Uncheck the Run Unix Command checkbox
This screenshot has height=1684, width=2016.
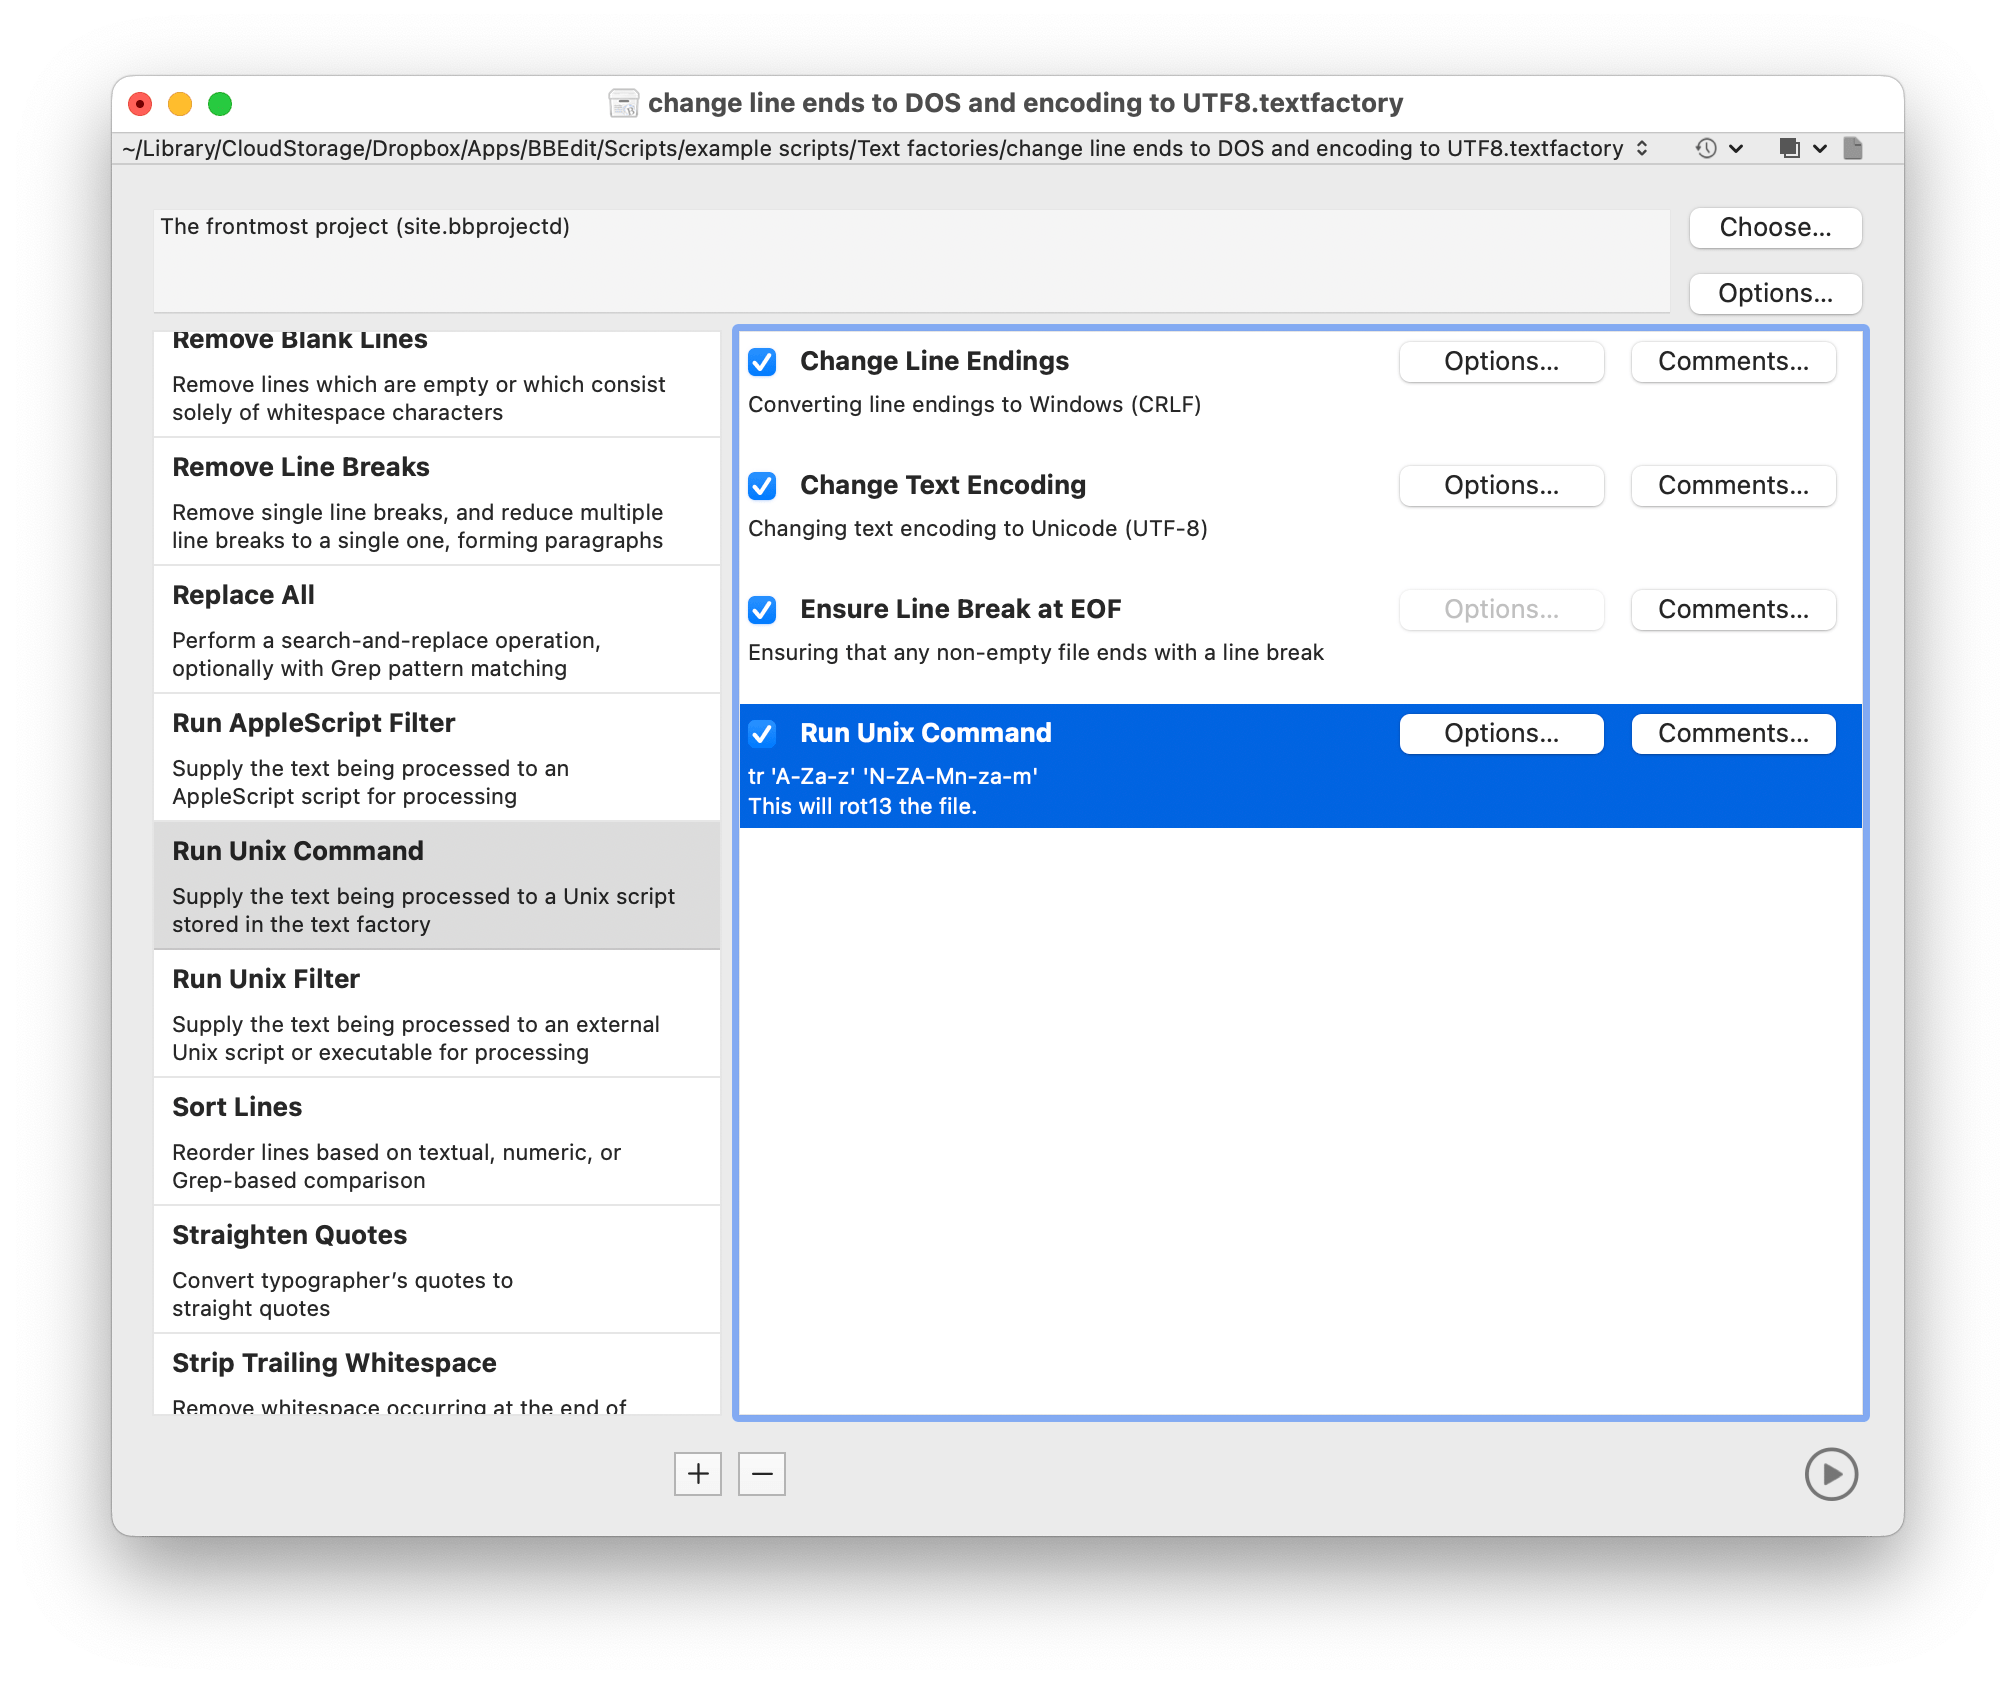coord(762,734)
